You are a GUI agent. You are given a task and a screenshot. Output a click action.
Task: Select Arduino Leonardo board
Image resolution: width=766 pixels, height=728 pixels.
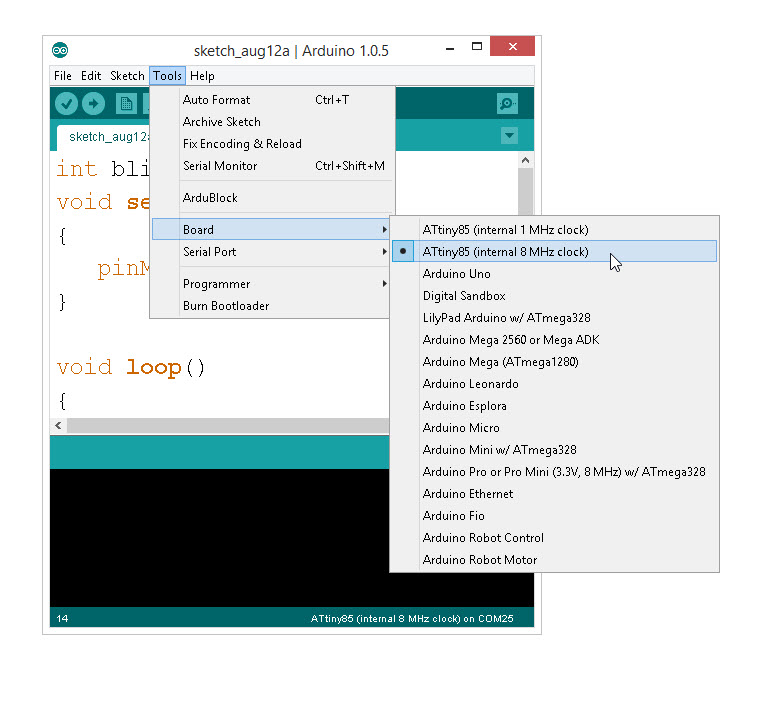click(x=554, y=384)
